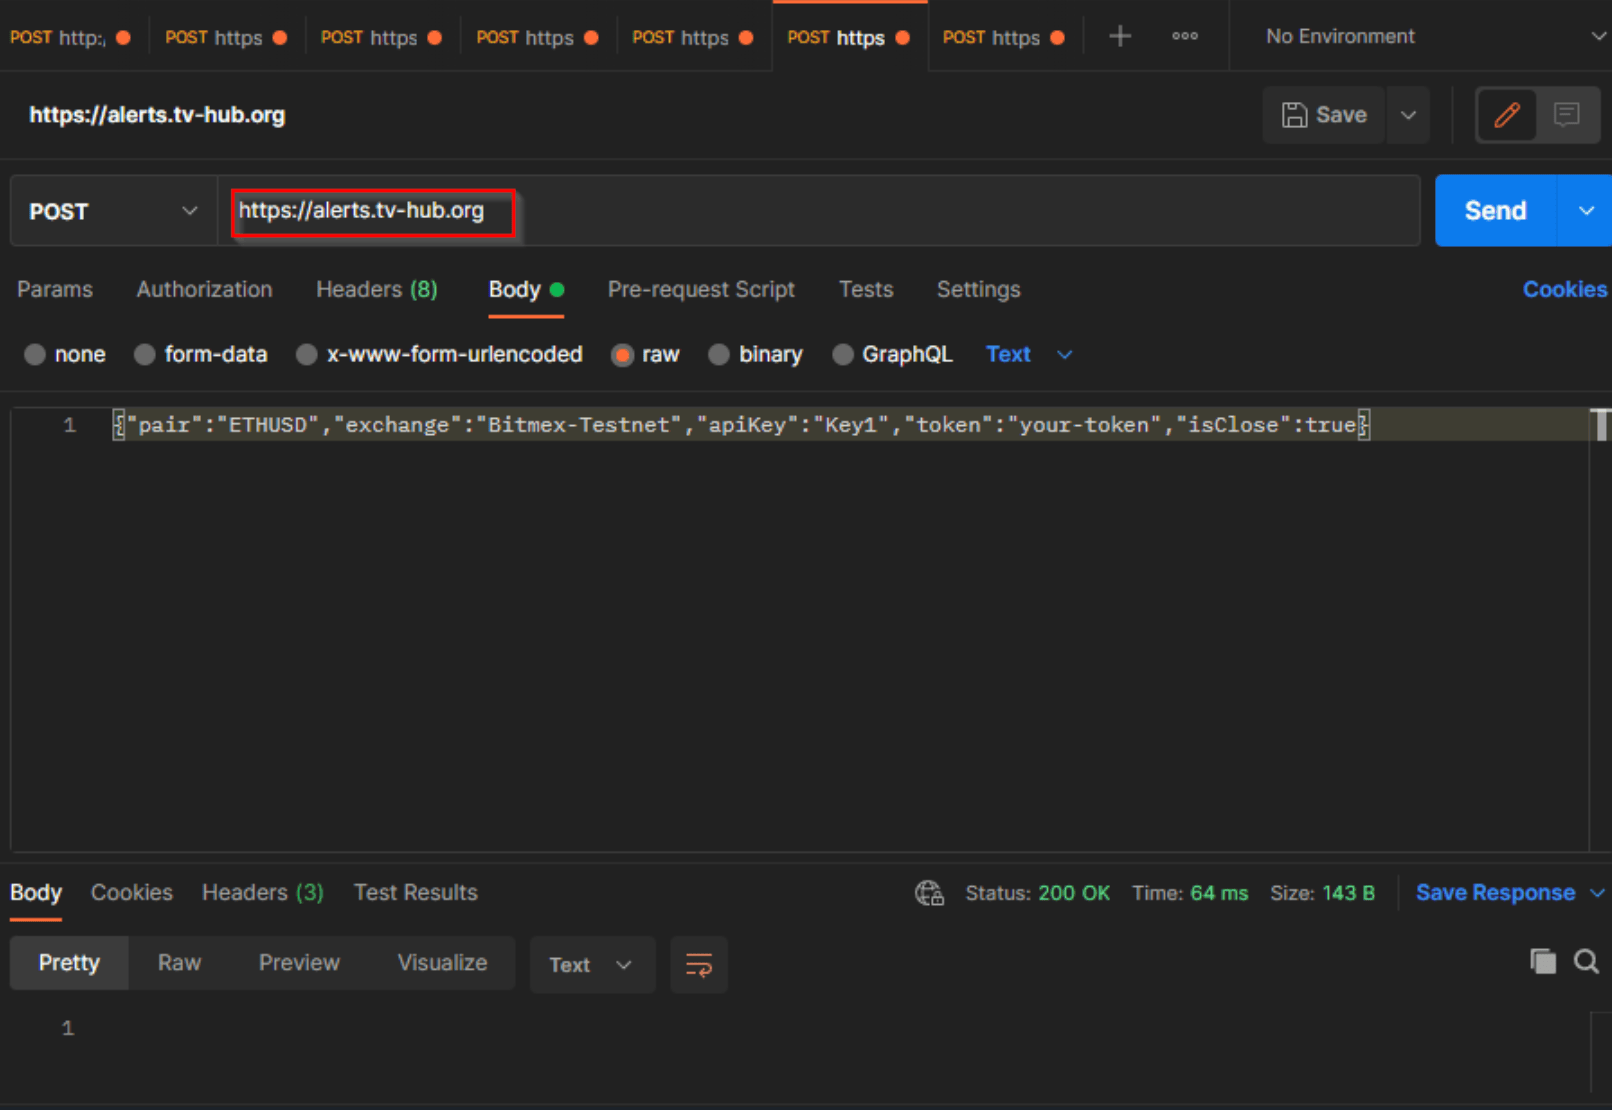The width and height of the screenshot is (1612, 1110).
Task: Click the network globe icon near Status
Action: point(929,893)
